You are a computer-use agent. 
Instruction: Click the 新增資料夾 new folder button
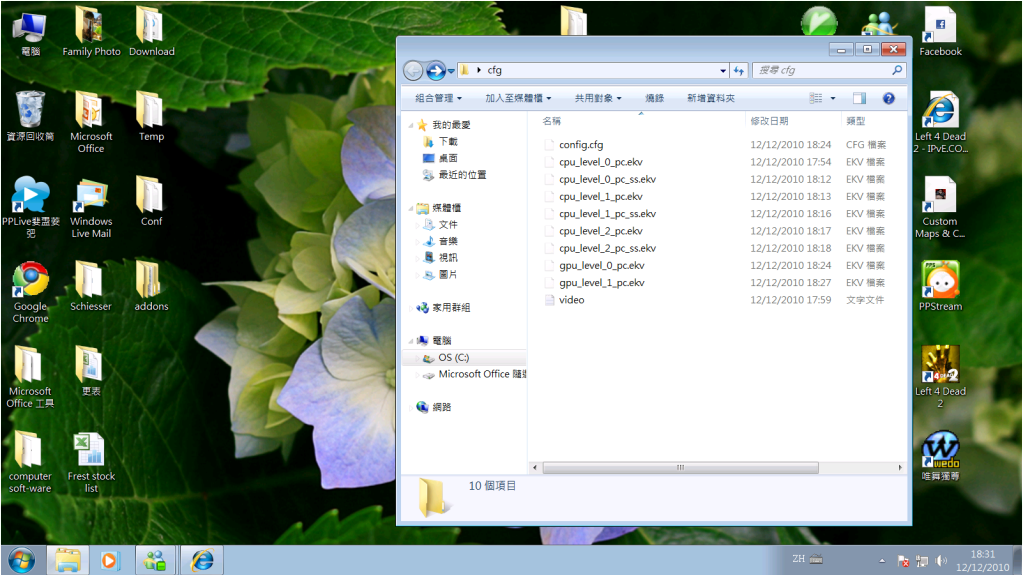point(710,98)
